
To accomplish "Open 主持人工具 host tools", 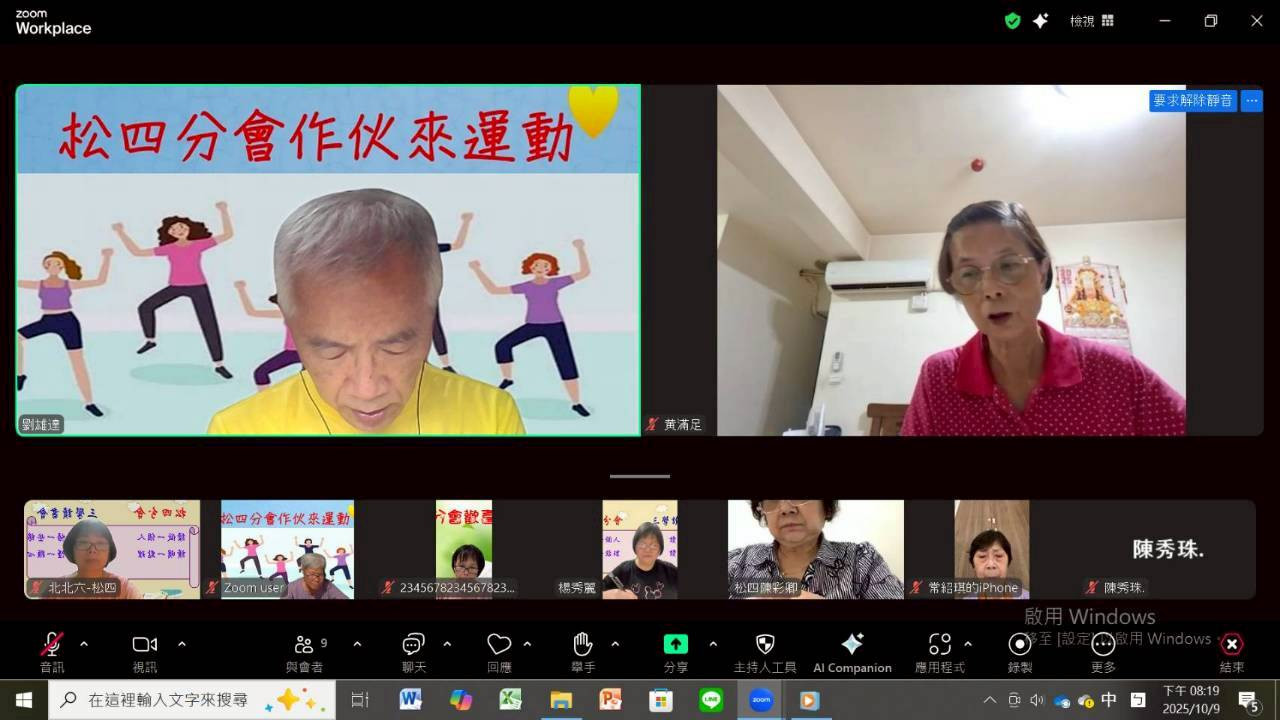I will click(x=765, y=645).
